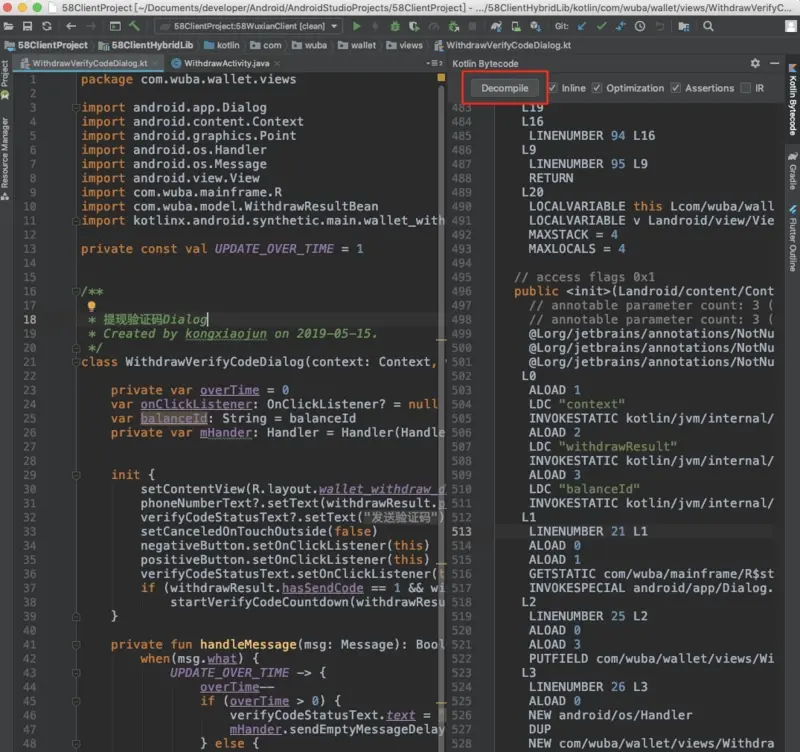Toggle the Optimization checkbox

597,88
